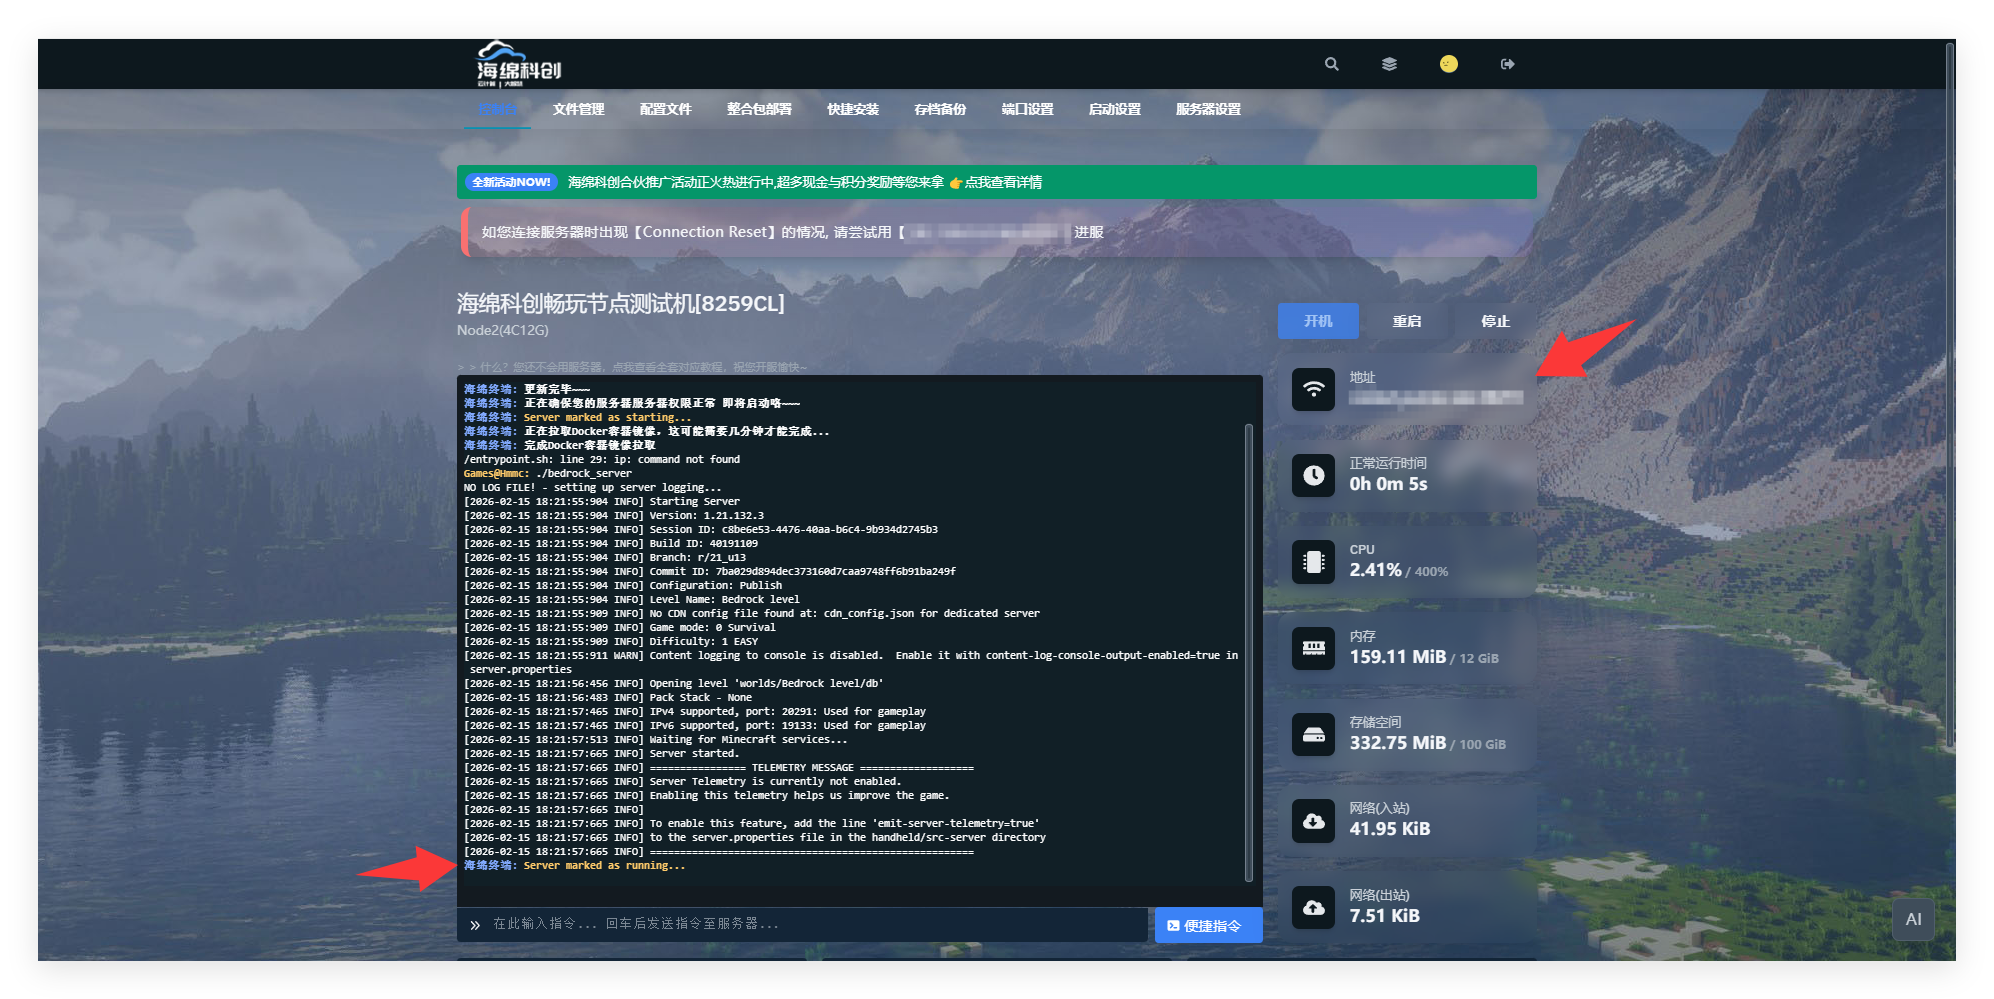Go to the 服务器设置 tab

point(1207,109)
